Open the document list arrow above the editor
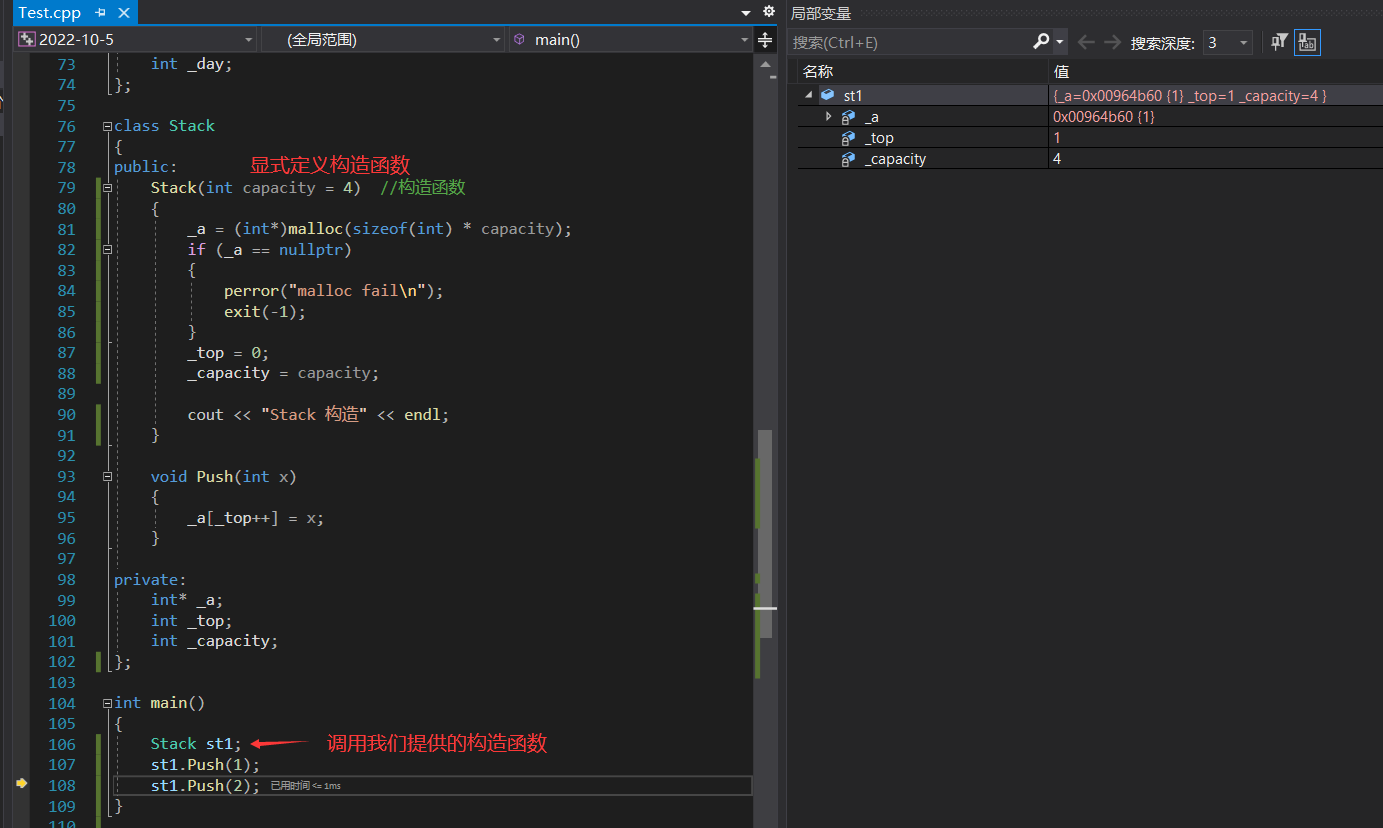The width and height of the screenshot is (1383, 828). point(746,13)
